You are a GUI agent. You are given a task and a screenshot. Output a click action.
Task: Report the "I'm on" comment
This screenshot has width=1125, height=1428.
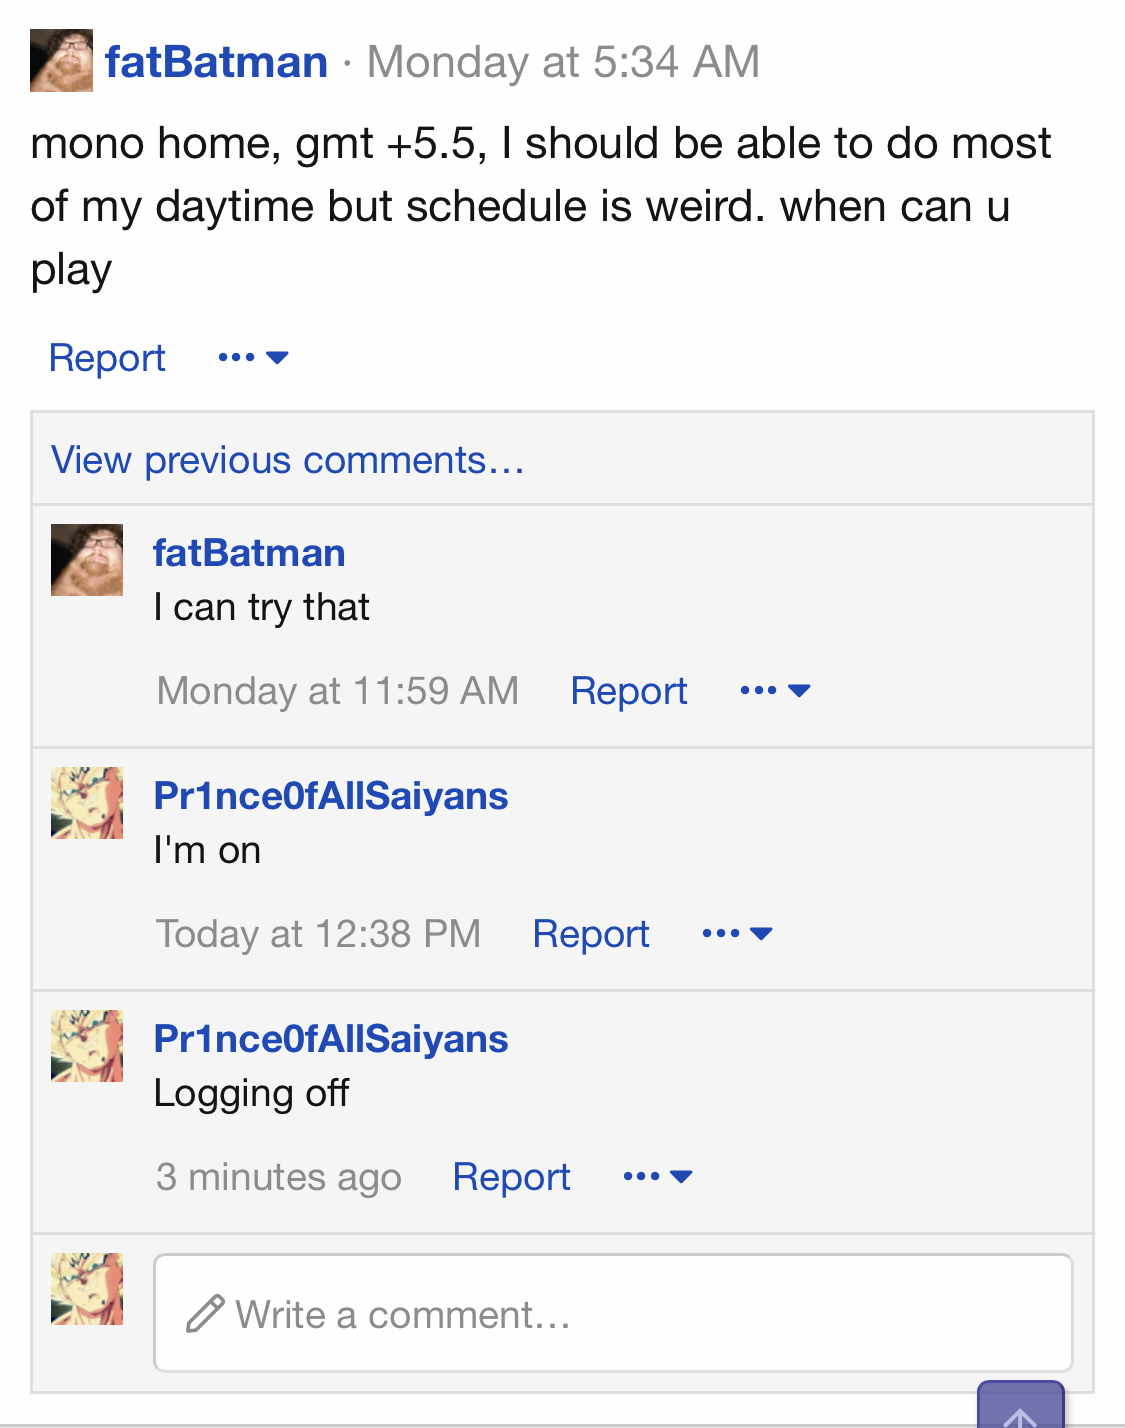coord(591,934)
